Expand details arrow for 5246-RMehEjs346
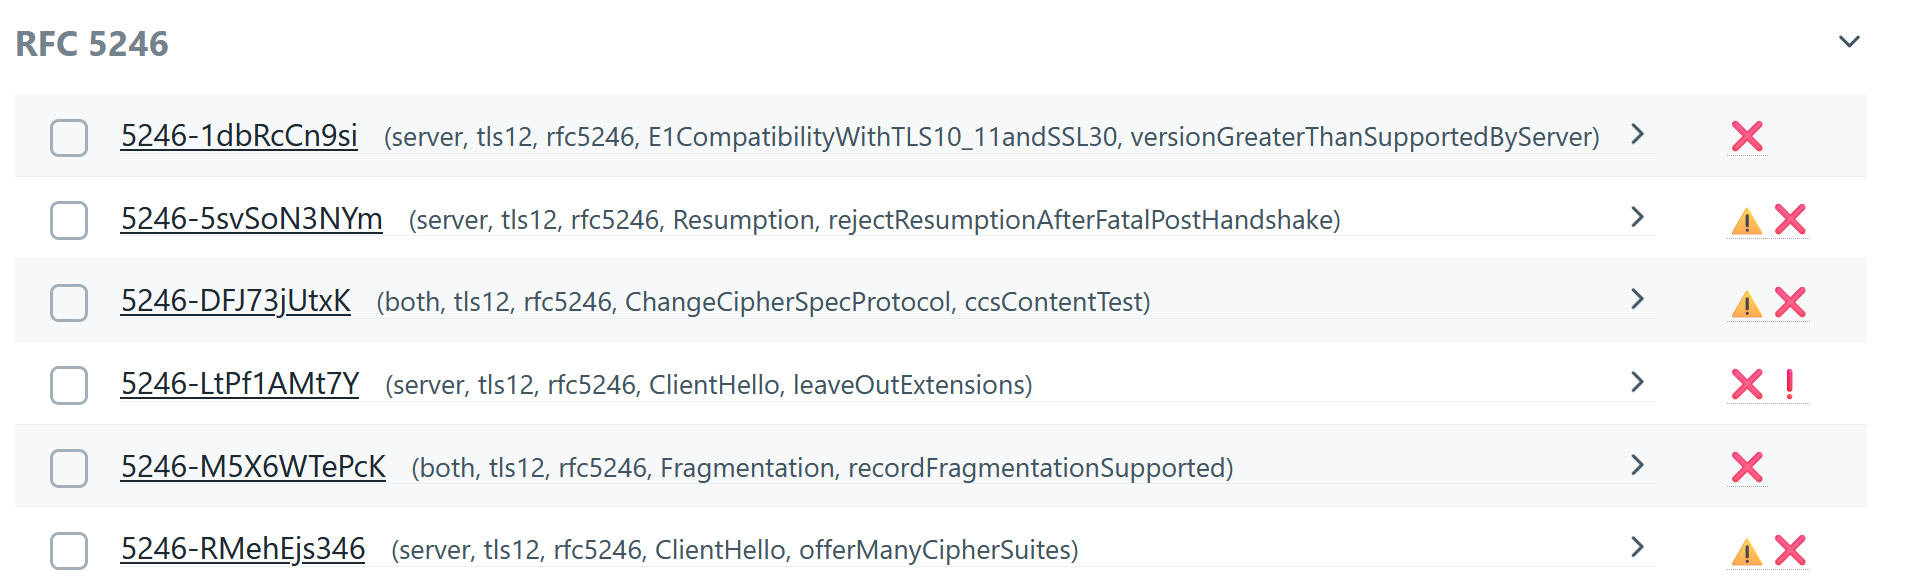Image resolution: width=1913 pixels, height=588 pixels. click(1637, 547)
